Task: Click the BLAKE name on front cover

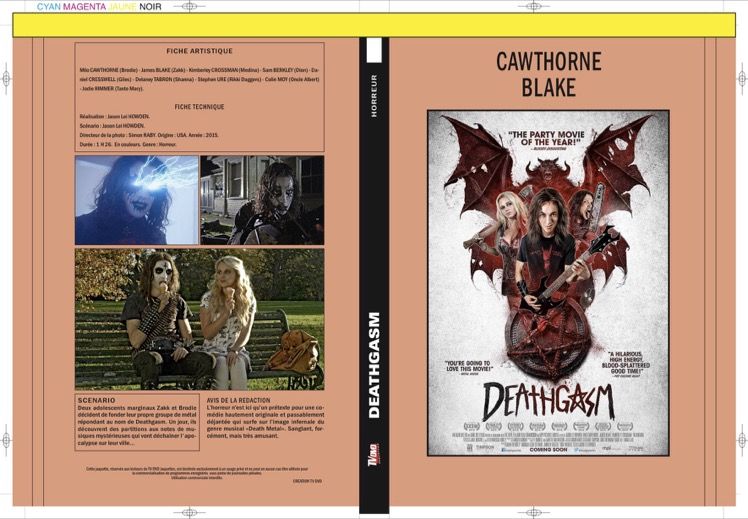Action: coord(549,87)
